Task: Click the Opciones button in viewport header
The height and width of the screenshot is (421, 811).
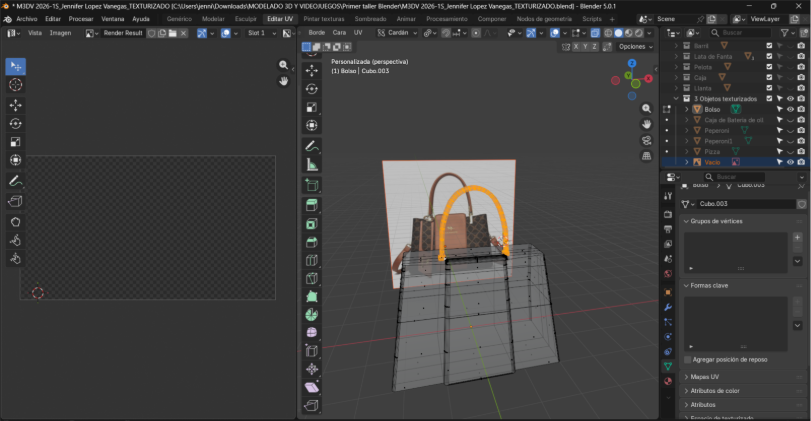Action: point(634,47)
